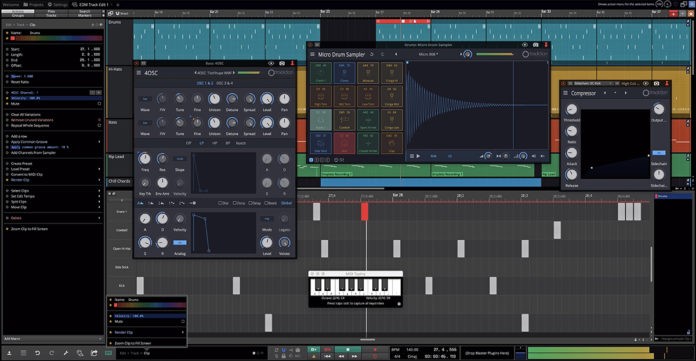Click red pin icon in Micro Drum Sampler title bar

pyautogui.click(x=546, y=45)
